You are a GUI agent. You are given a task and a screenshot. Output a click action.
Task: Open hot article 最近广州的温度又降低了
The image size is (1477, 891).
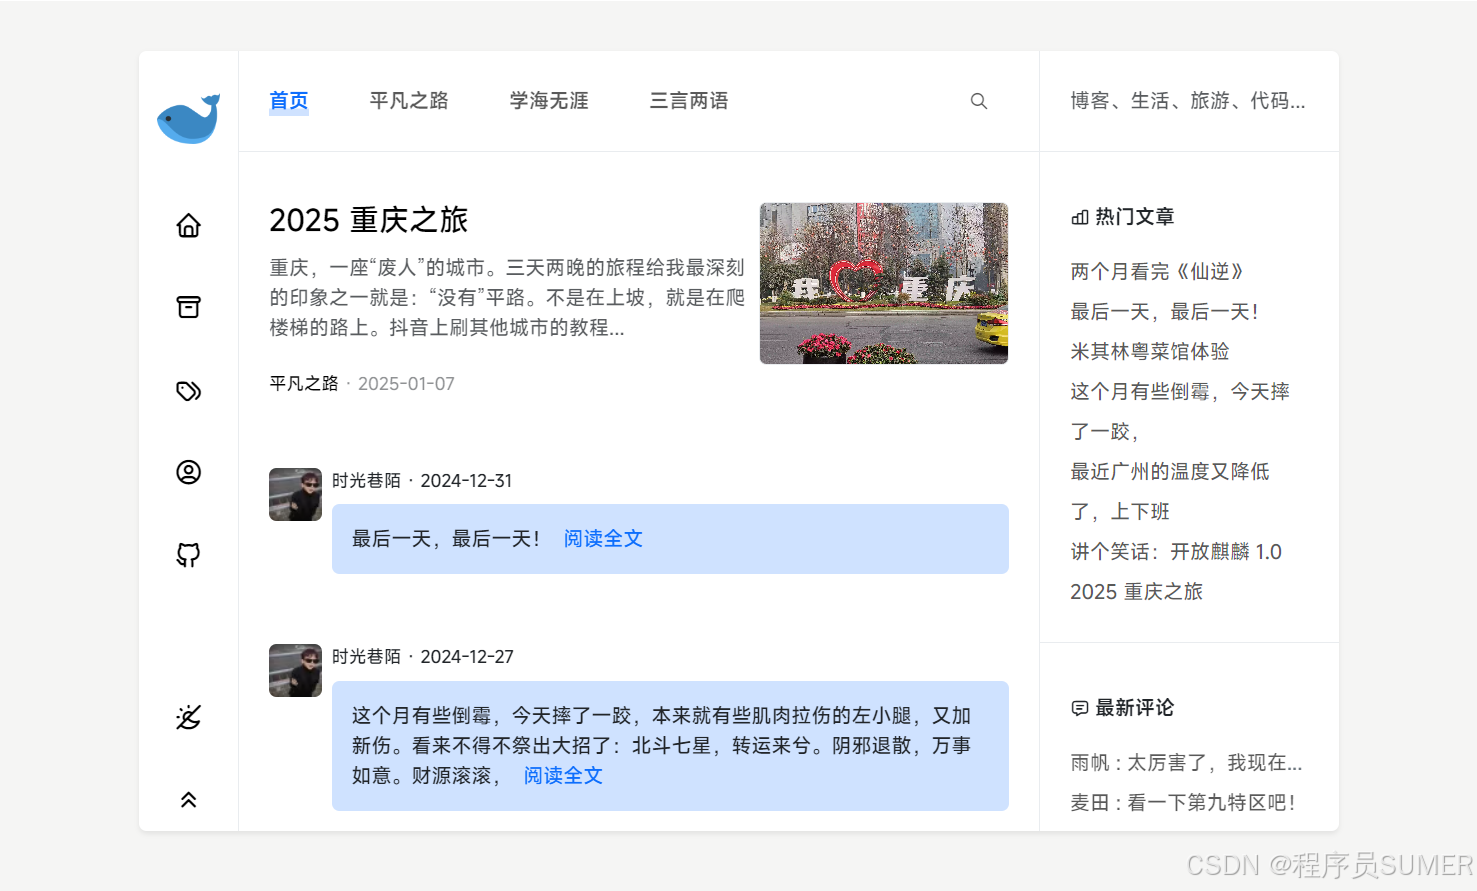pos(1170,492)
